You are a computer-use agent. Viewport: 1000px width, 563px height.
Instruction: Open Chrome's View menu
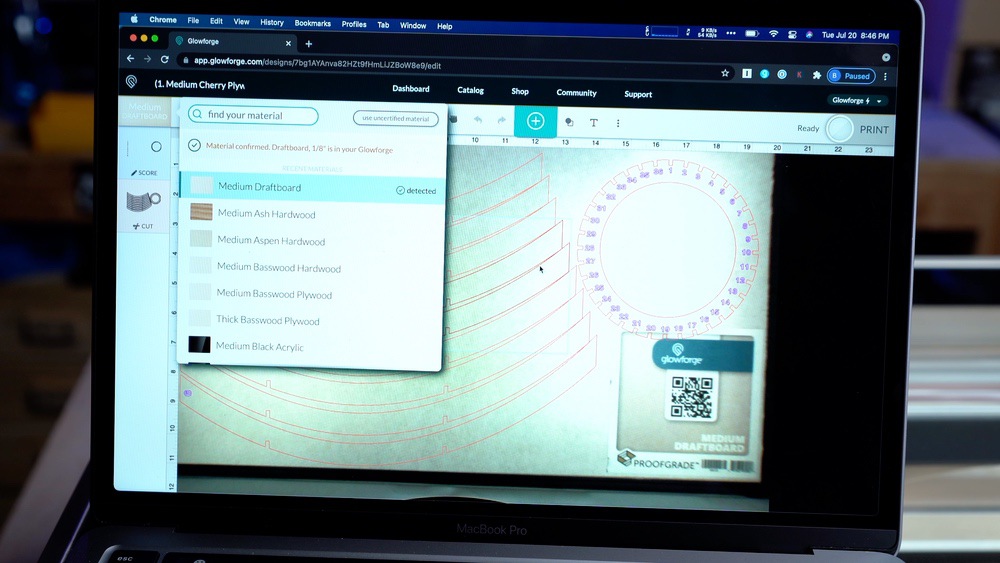pyautogui.click(x=241, y=22)
